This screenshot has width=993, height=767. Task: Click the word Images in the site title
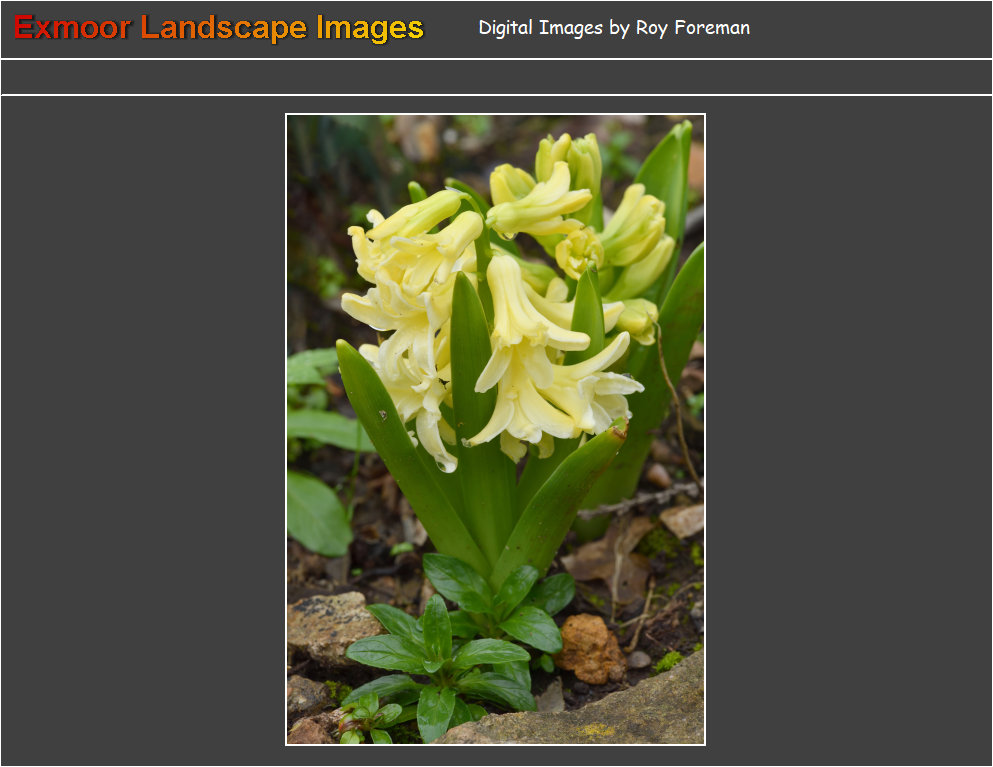(370, 28)
